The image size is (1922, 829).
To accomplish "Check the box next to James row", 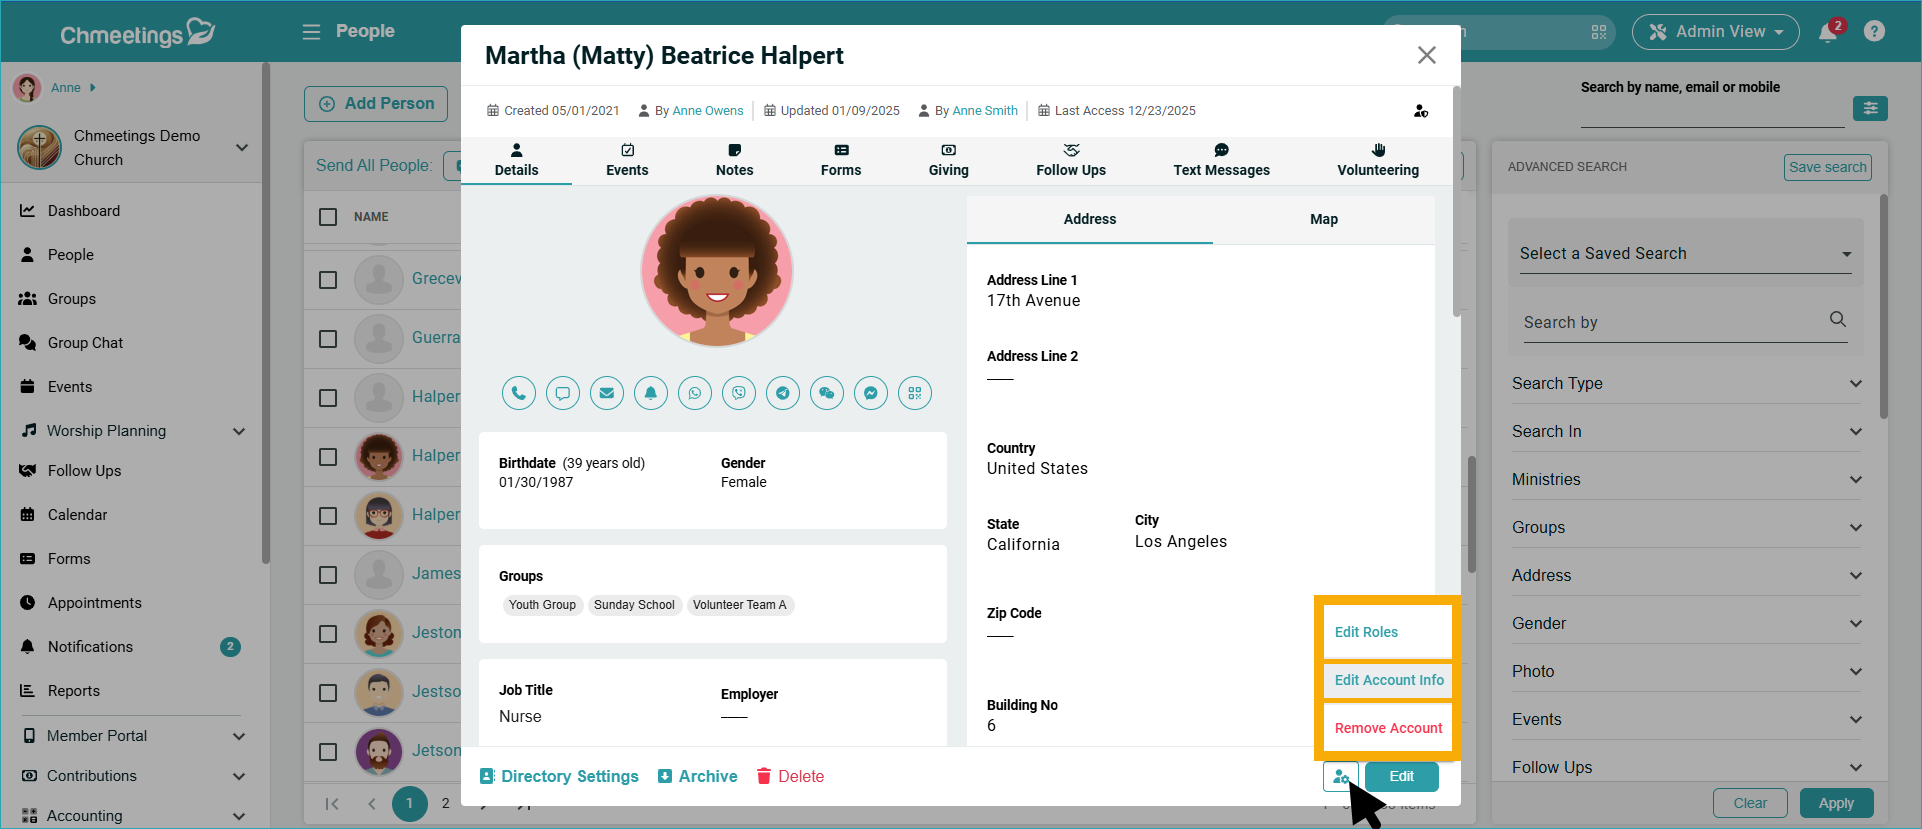I will tap(328, 575).
